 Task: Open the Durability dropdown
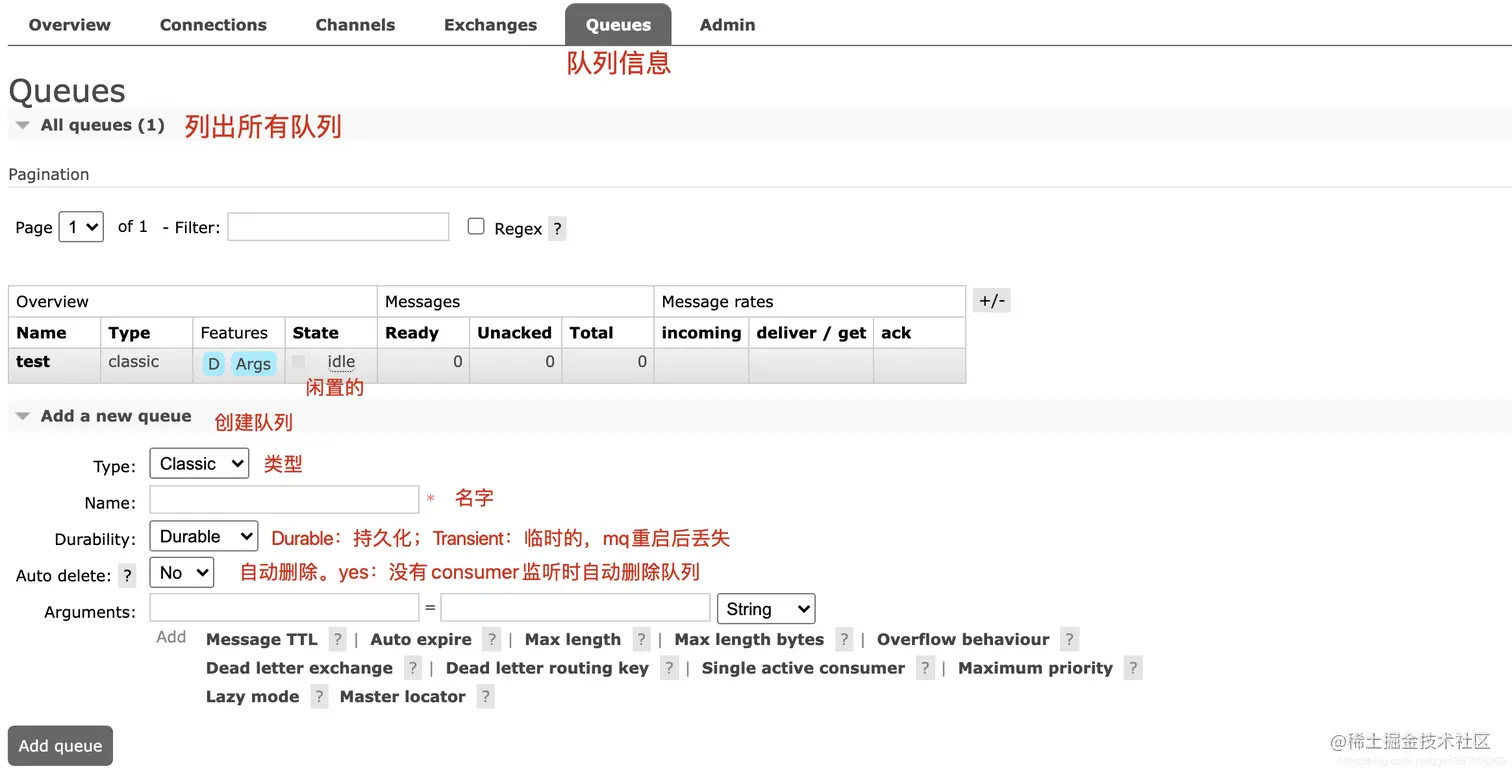tap(204, 536)
